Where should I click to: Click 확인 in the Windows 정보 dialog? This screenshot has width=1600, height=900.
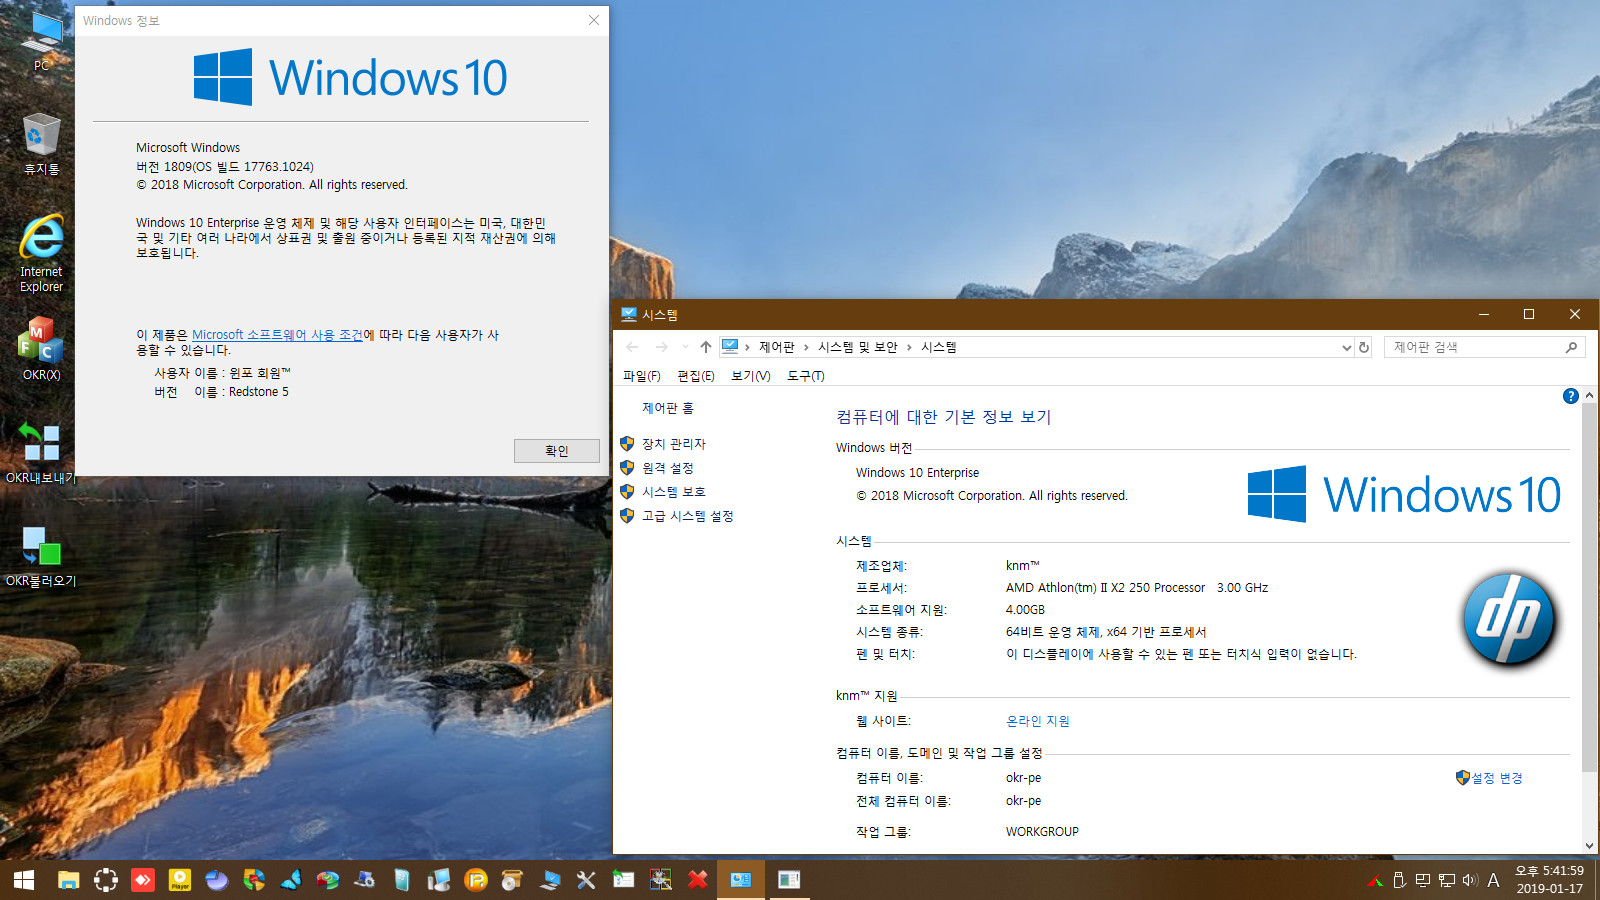557,451
